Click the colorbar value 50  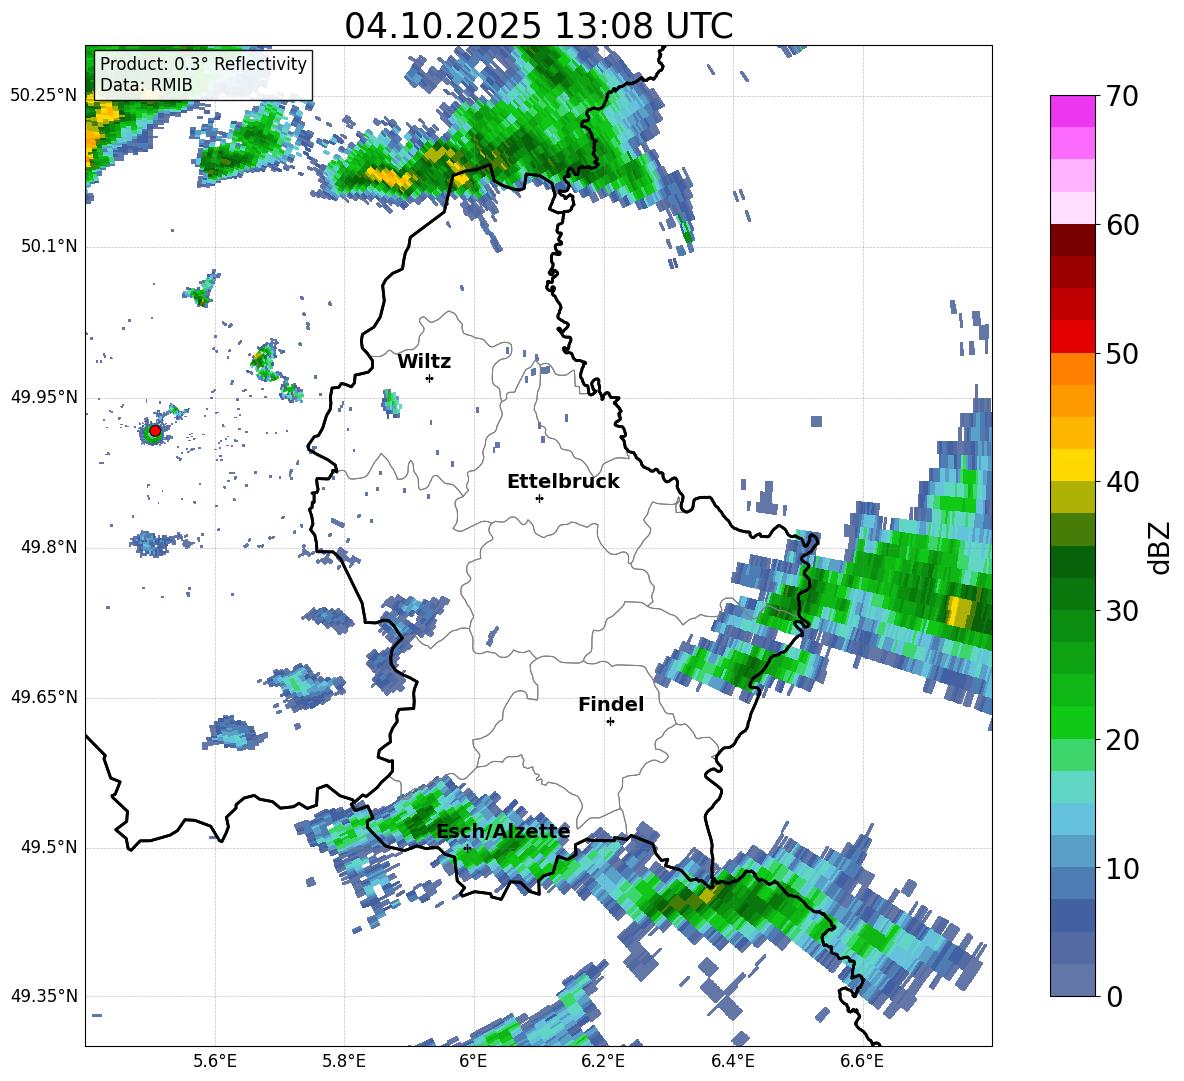tap(1123, 353)
